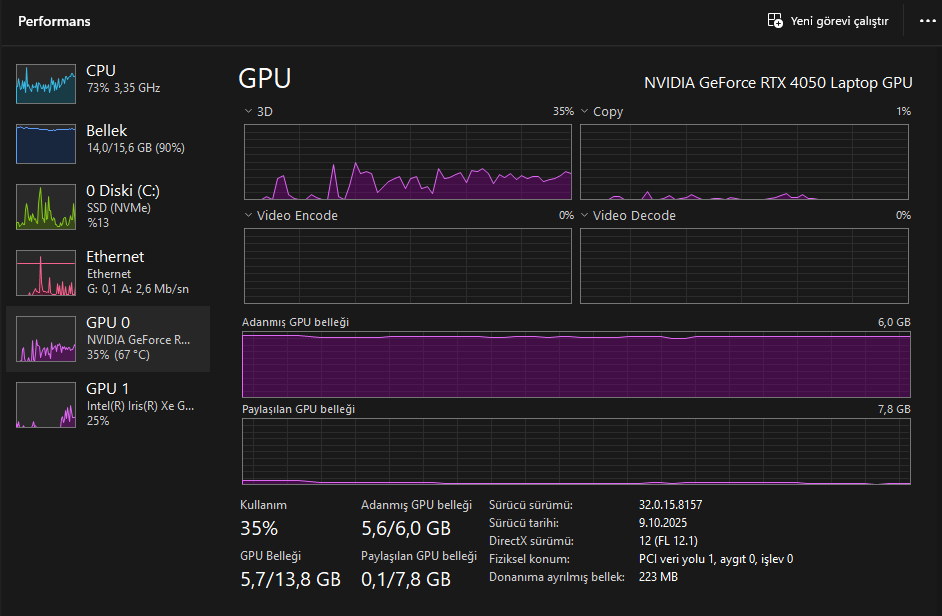Click the 3D usage graph area
Image resolution: width=942 pixels, height=616 pixels.
pyautogui.click(x=408, y=162)
